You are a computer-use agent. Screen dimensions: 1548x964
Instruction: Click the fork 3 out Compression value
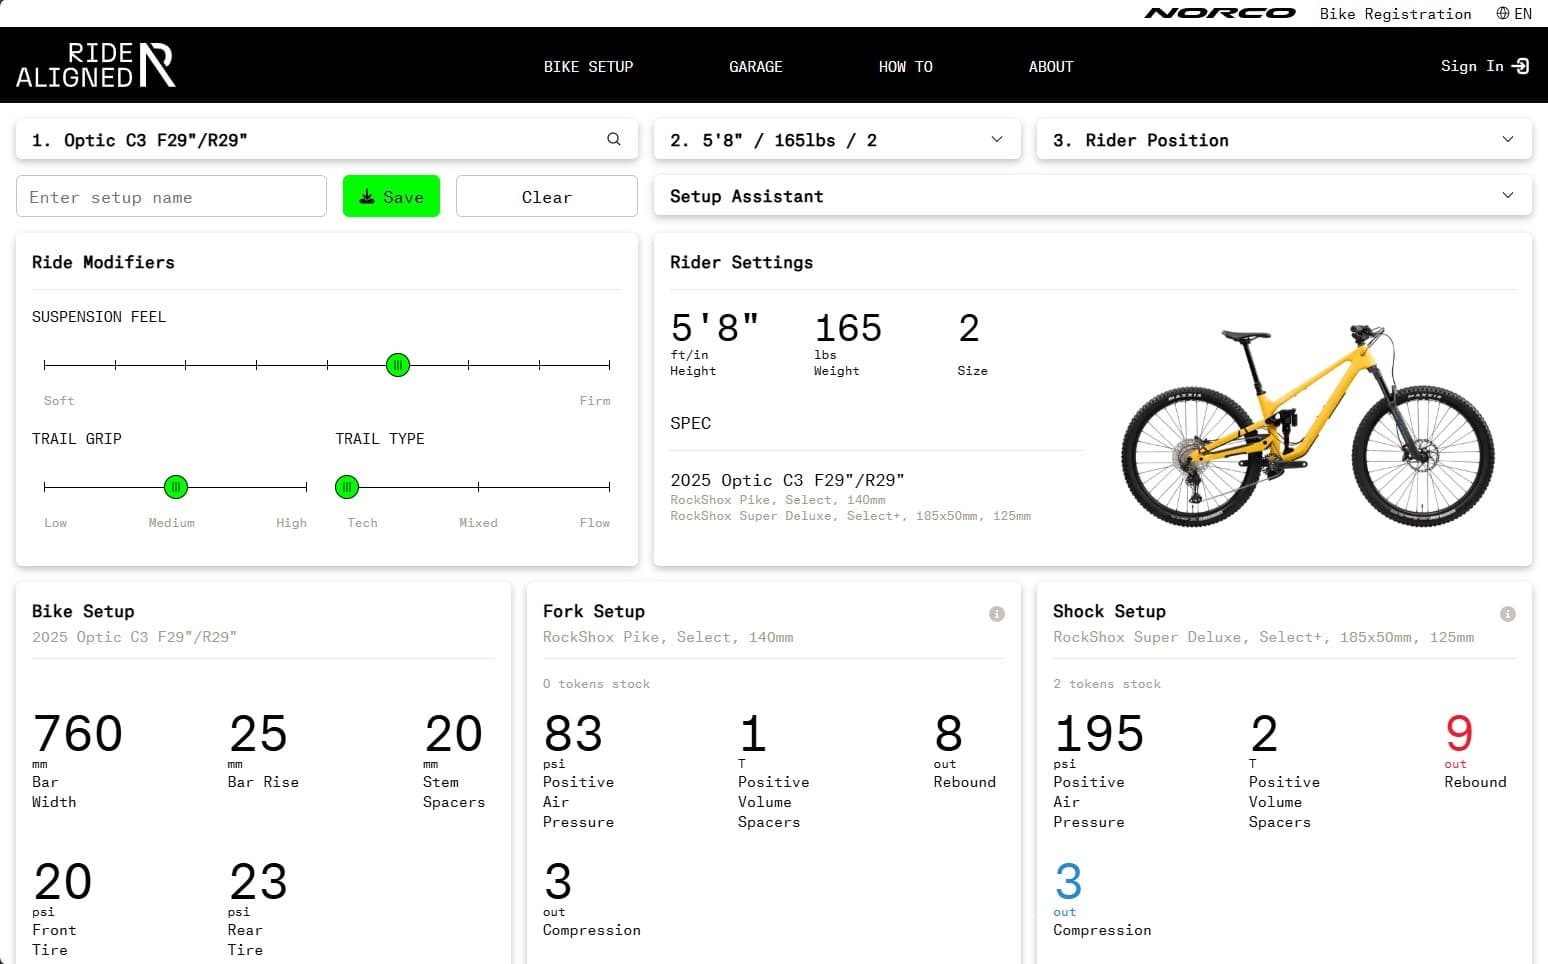point(558,882)
